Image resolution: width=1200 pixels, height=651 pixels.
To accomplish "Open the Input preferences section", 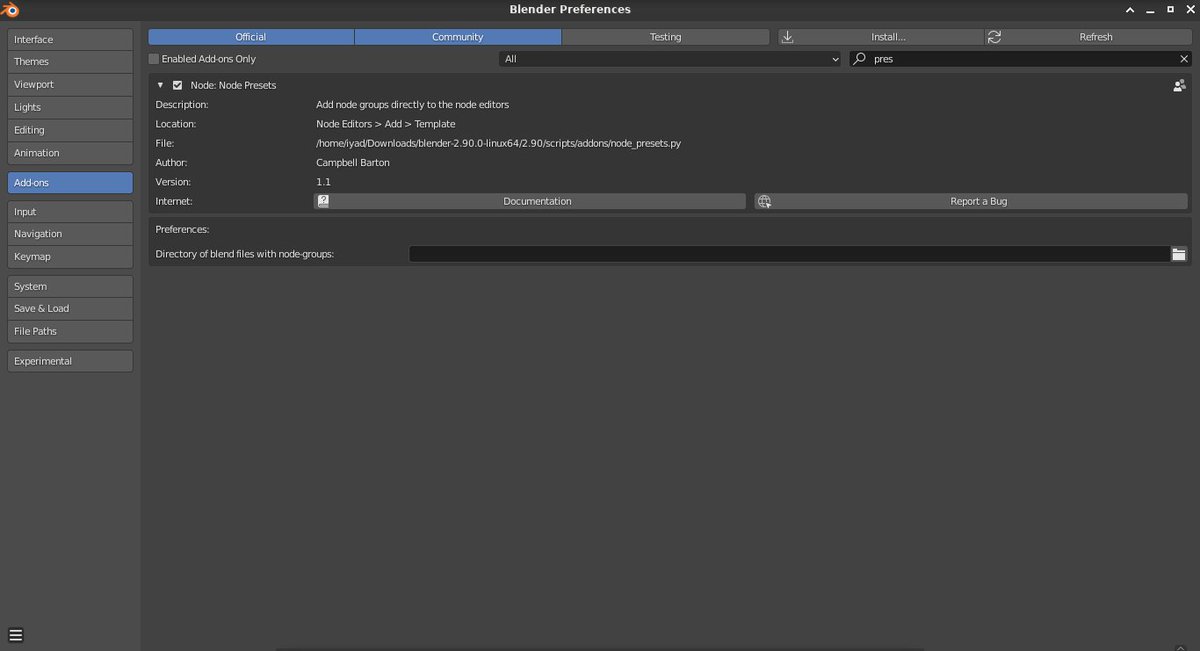I will point(70,212).
